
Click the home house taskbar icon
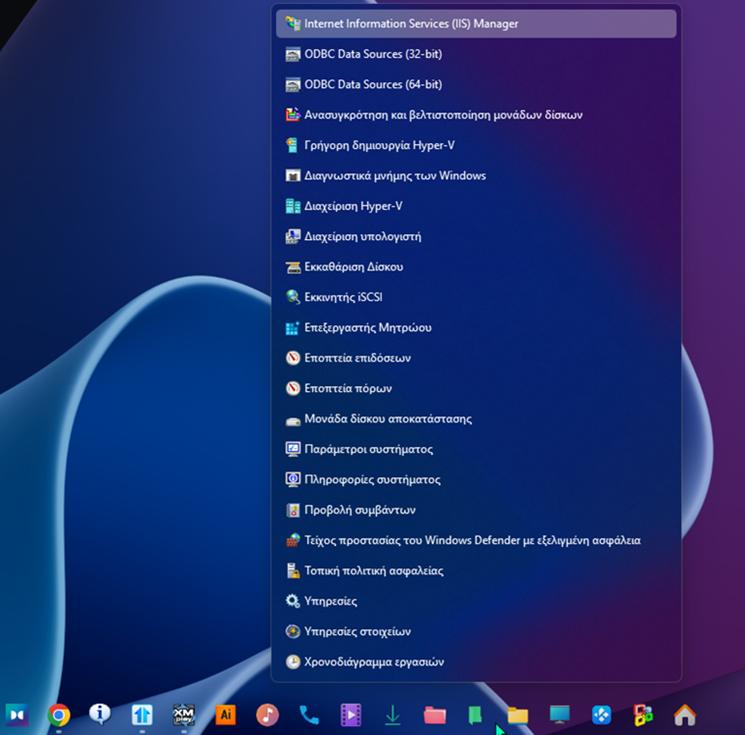pyautogui.click(x=685, y=715)
